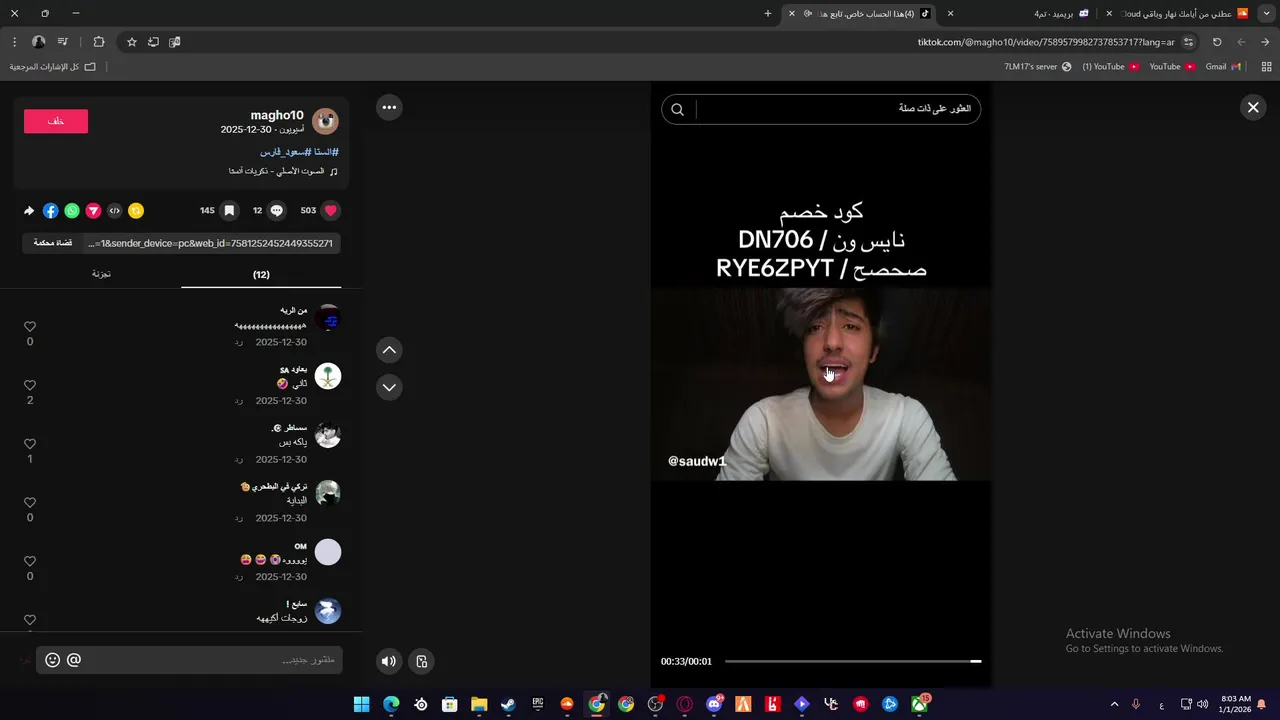Share to WhatsApp icon
Image resolution: width=1280 pixels, height=720 pixels.
pyautogui.click(x=72, y=211)
